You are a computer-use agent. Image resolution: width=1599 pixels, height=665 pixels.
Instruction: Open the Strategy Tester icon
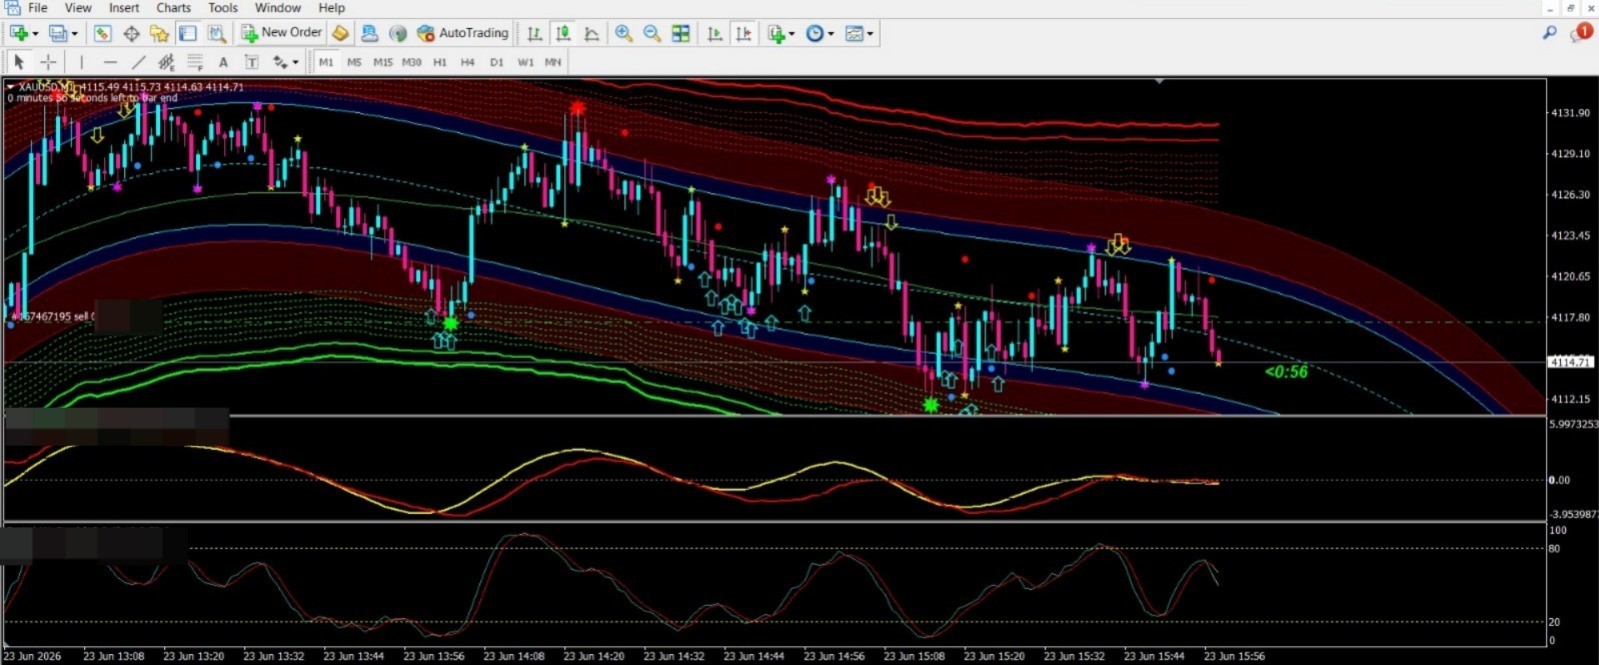215,33
